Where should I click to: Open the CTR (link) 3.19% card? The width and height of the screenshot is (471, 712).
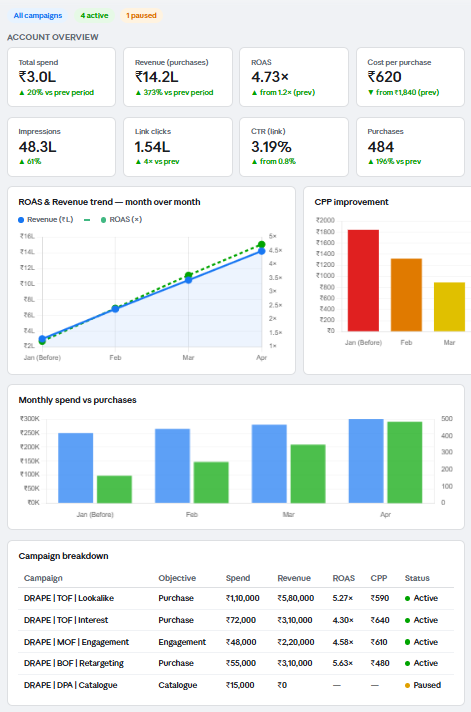[x=294, y=147]
